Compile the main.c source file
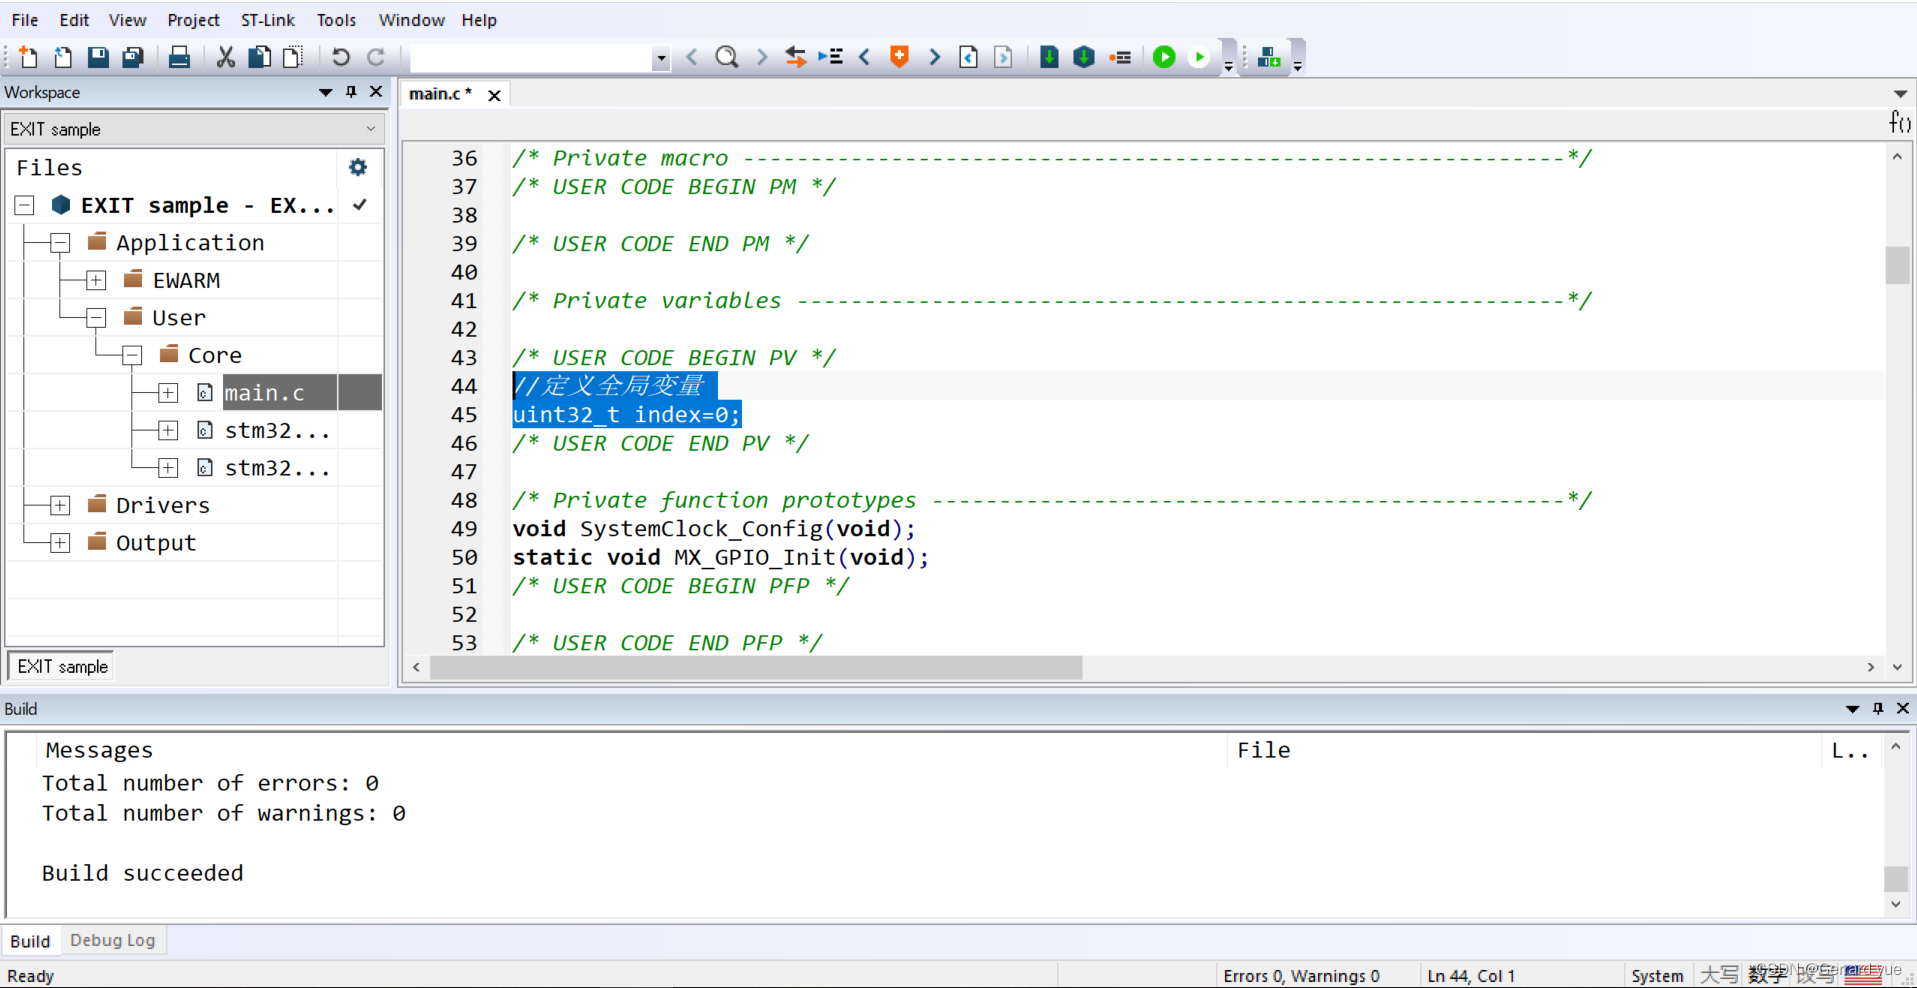The height and width of the screenshot is (988, 1917). click(x=1049, y=57)
